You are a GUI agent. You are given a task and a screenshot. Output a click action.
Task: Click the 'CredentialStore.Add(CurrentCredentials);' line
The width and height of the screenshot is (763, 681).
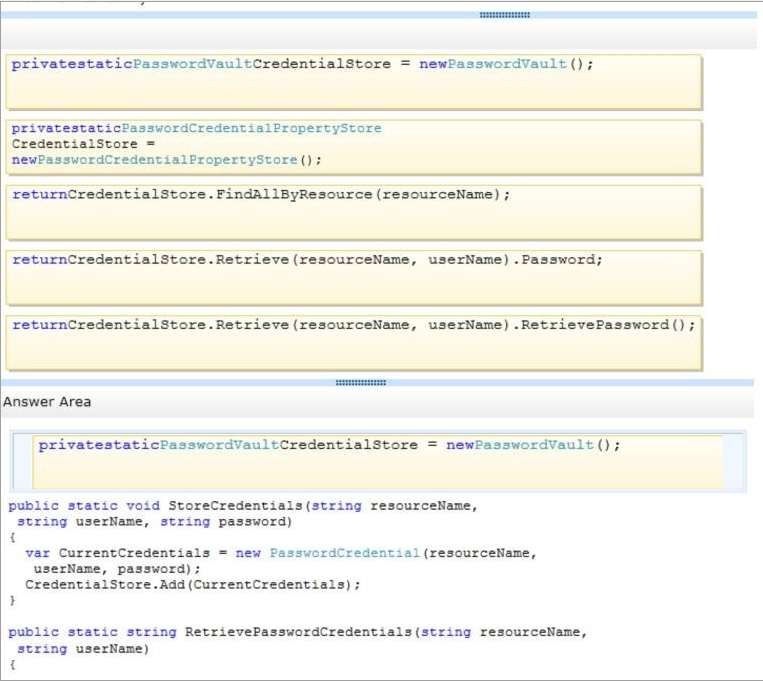[193, 585]
